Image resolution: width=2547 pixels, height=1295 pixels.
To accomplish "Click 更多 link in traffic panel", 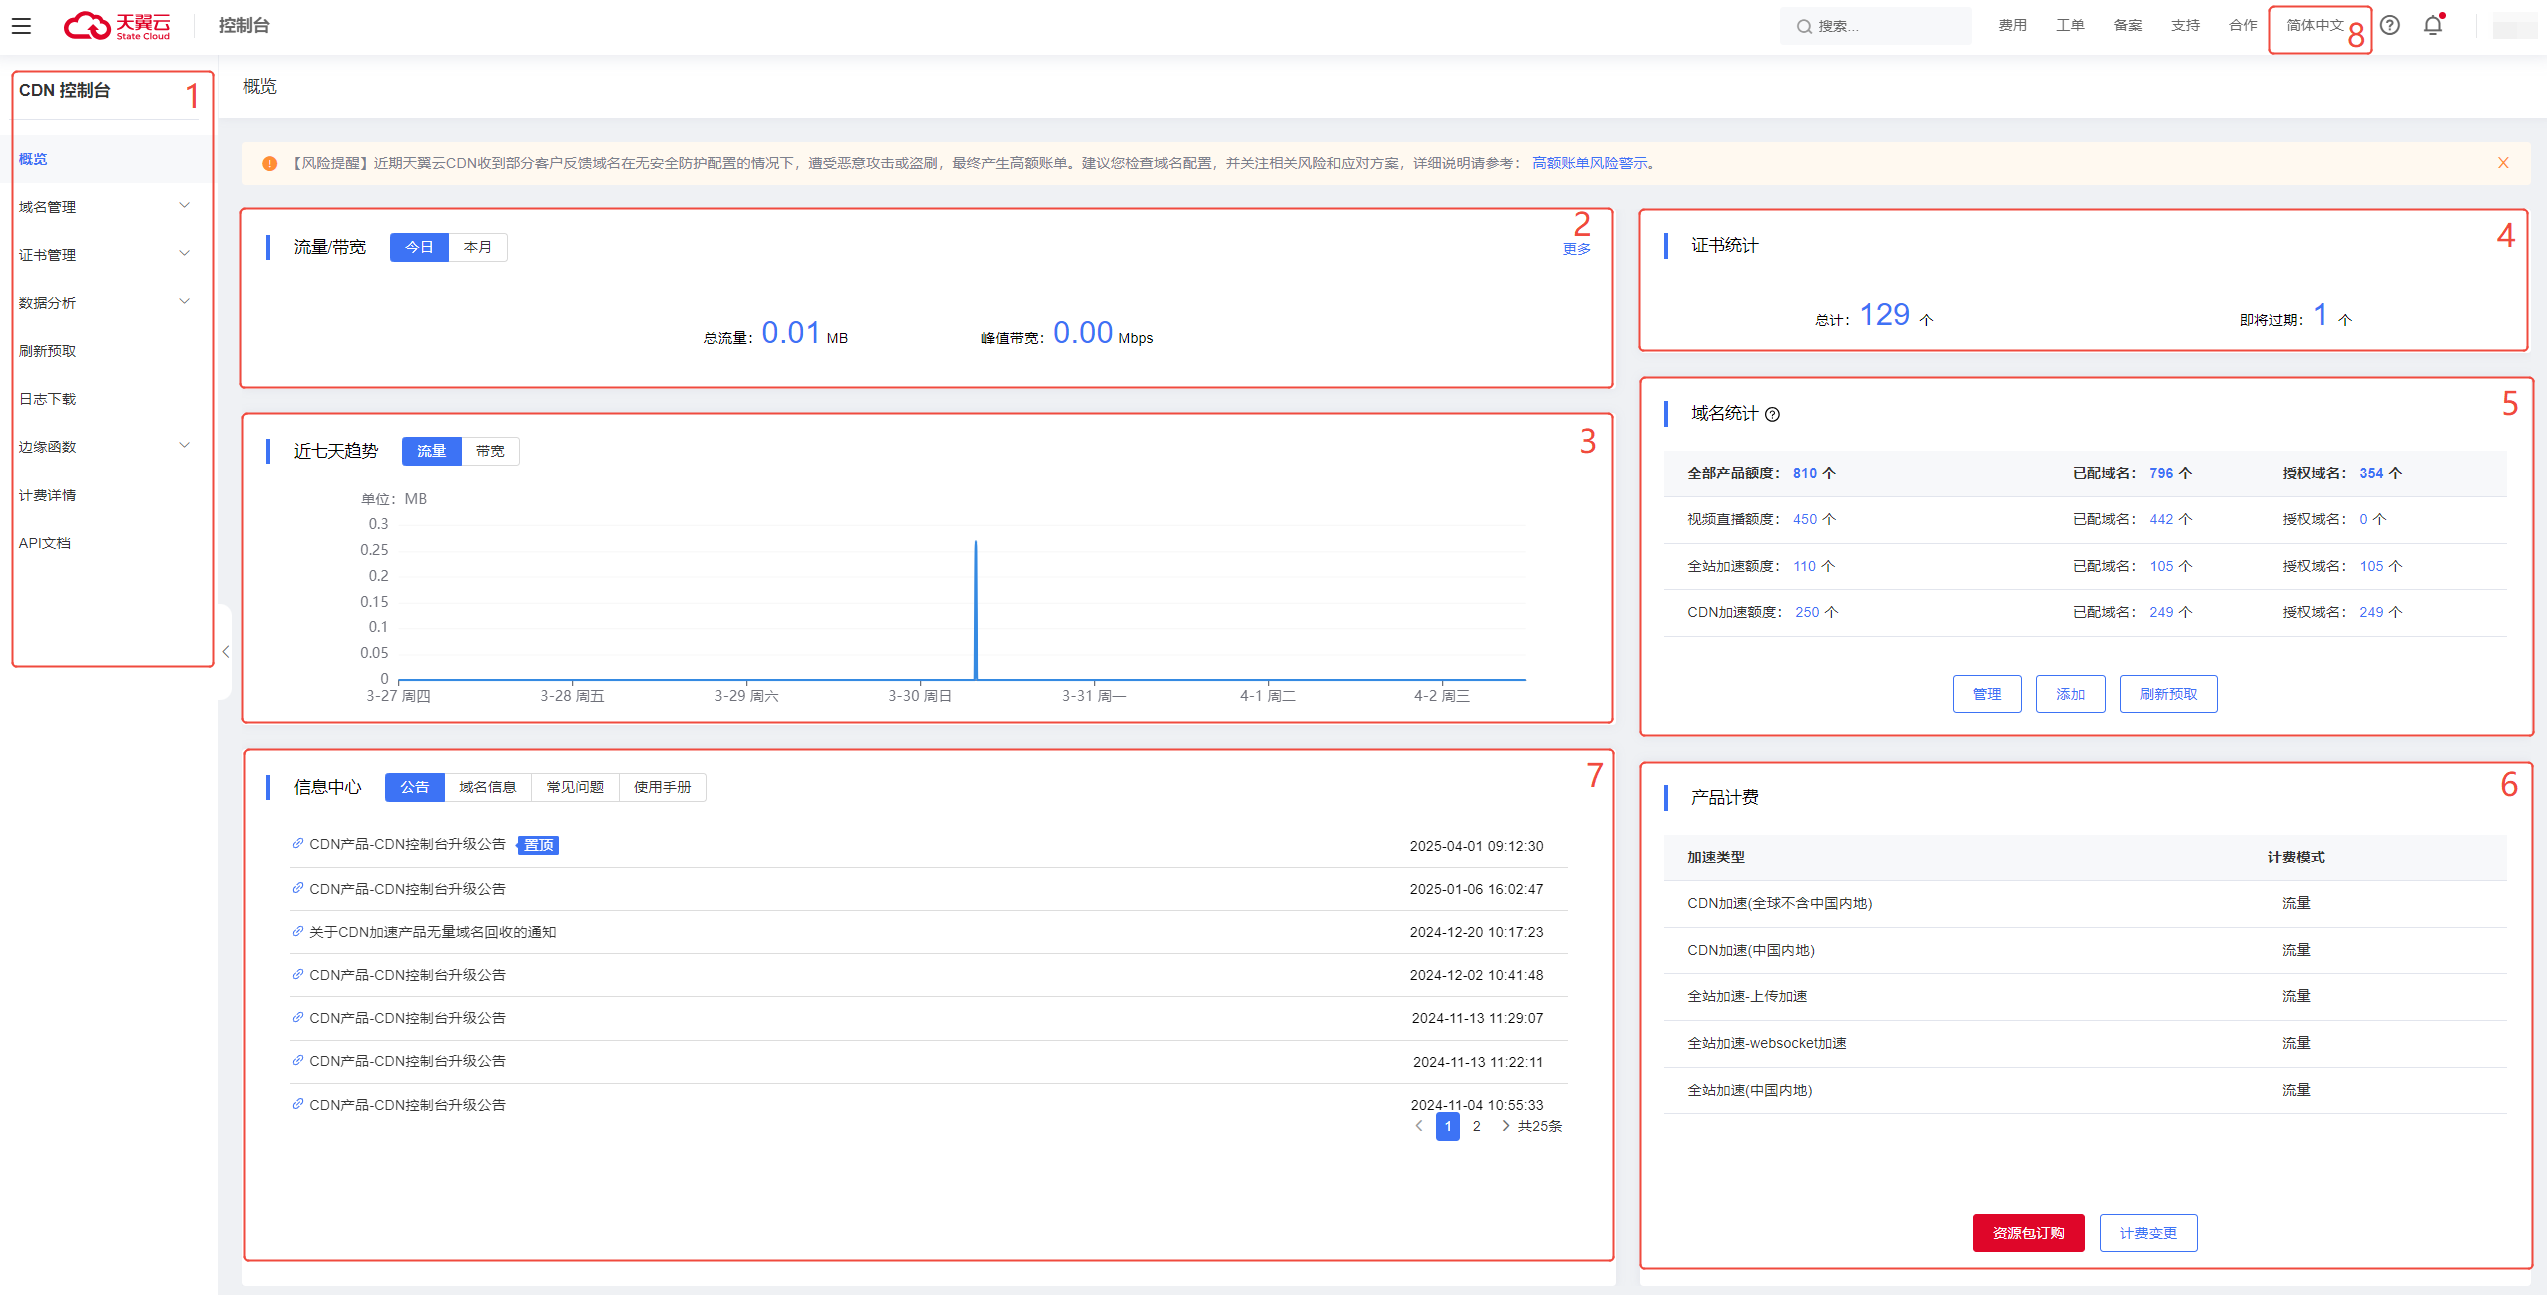I will (x=1577, y=249).
